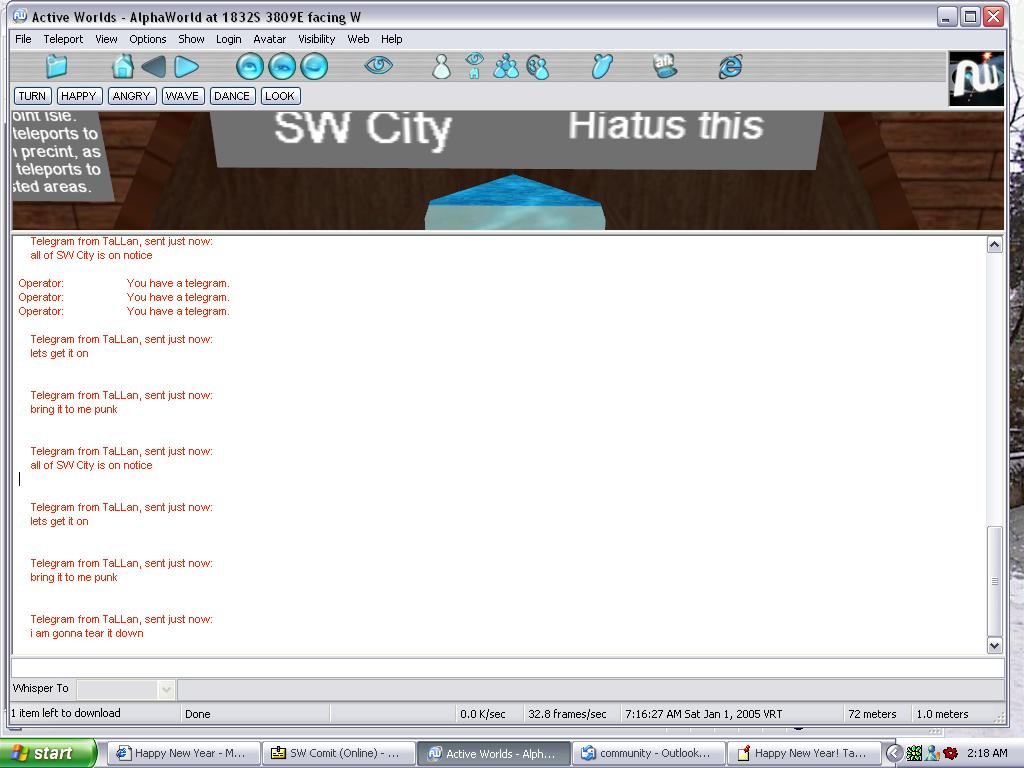Viewport: 1024px width, 768px height.
Task: Click the chat scrollbar down arrow
Action: 994,646
